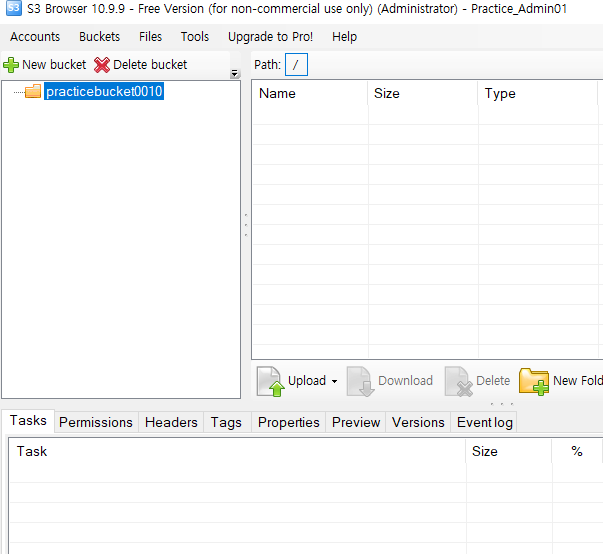
Task: Click the Delete files button label
Action: [x=493, y=381]
